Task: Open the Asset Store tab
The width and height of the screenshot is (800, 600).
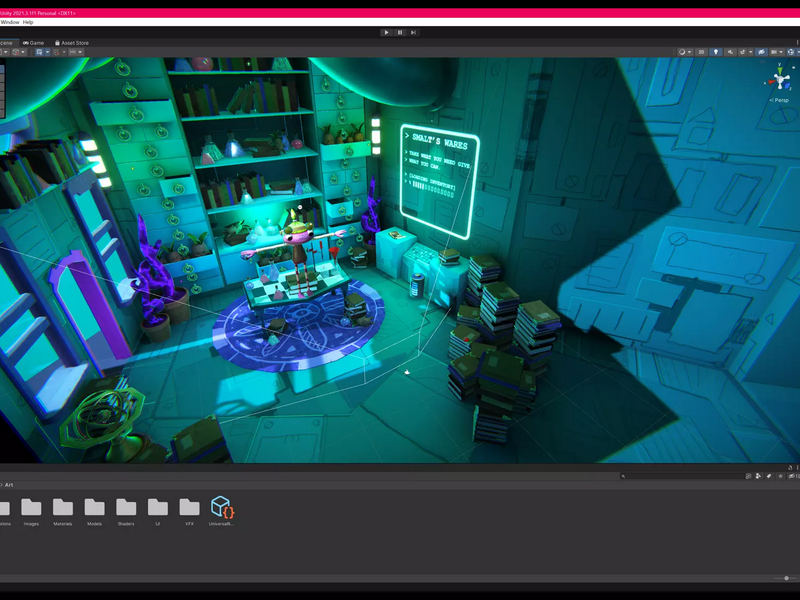Action: 72,43
